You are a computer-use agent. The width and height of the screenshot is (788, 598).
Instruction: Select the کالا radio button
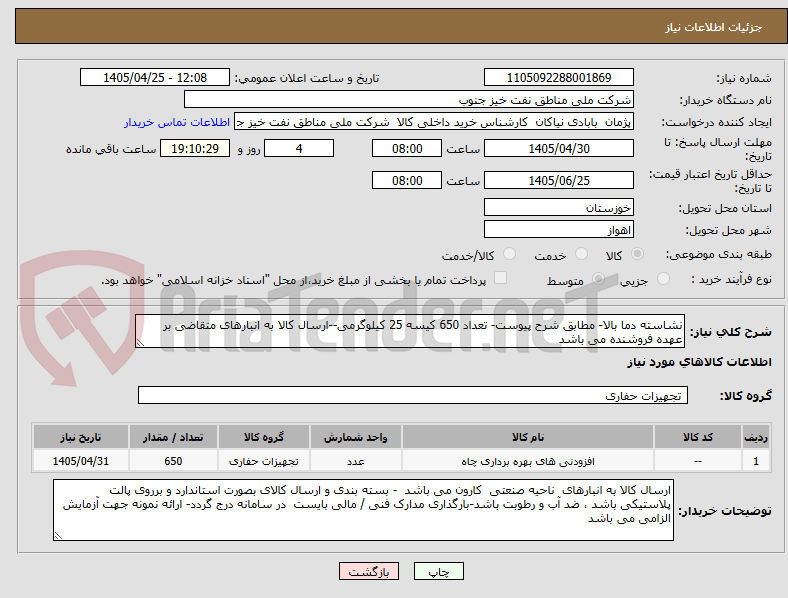pos(637,254)
